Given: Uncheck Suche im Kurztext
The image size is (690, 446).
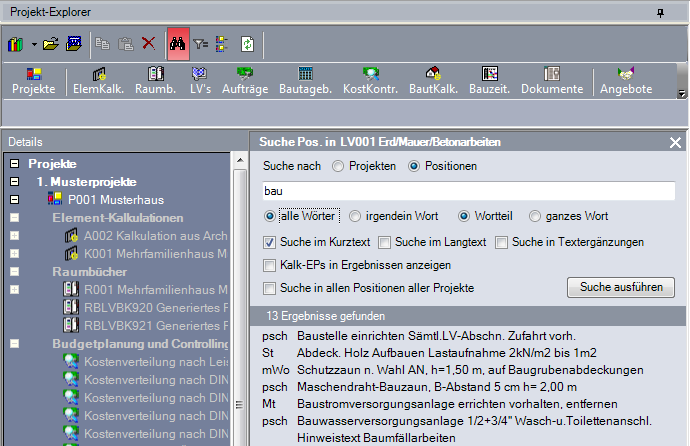Looking at the screenshot, I should coord(270,241).
